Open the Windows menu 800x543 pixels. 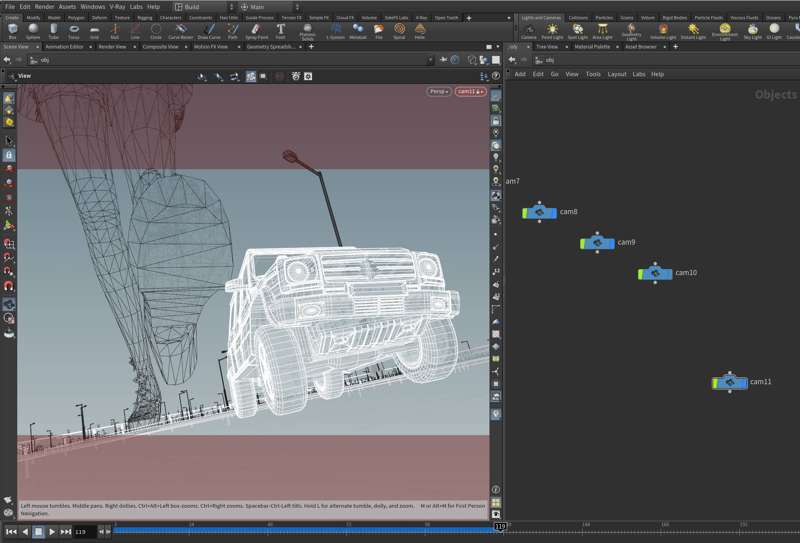(92, 7)
